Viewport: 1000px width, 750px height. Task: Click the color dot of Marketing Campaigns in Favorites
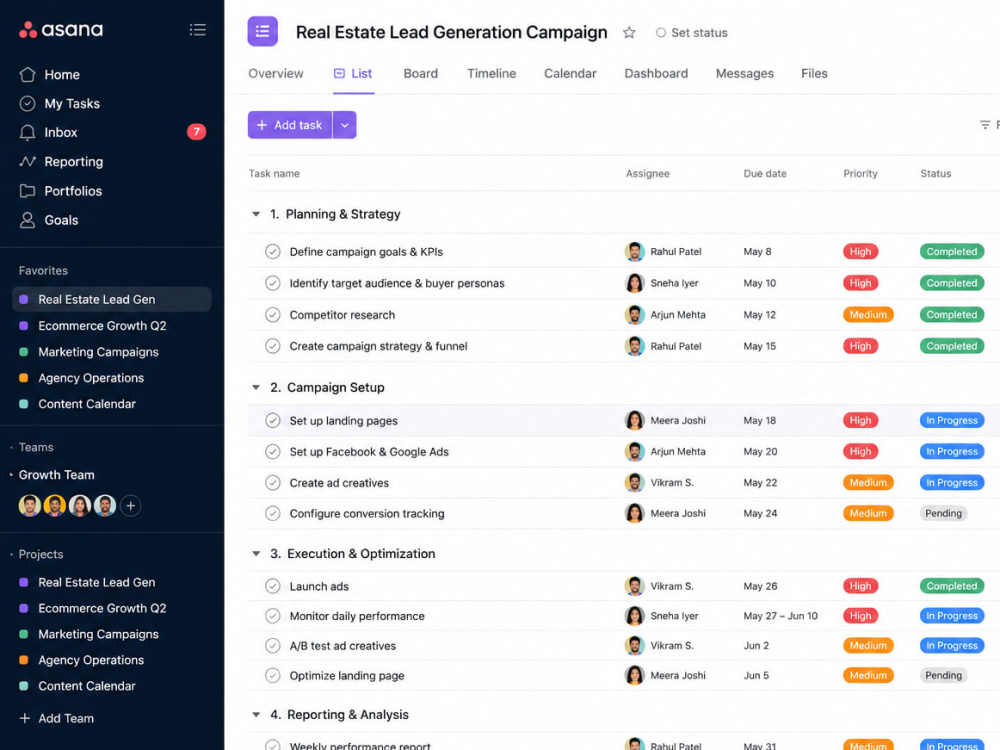click(24, 351)
